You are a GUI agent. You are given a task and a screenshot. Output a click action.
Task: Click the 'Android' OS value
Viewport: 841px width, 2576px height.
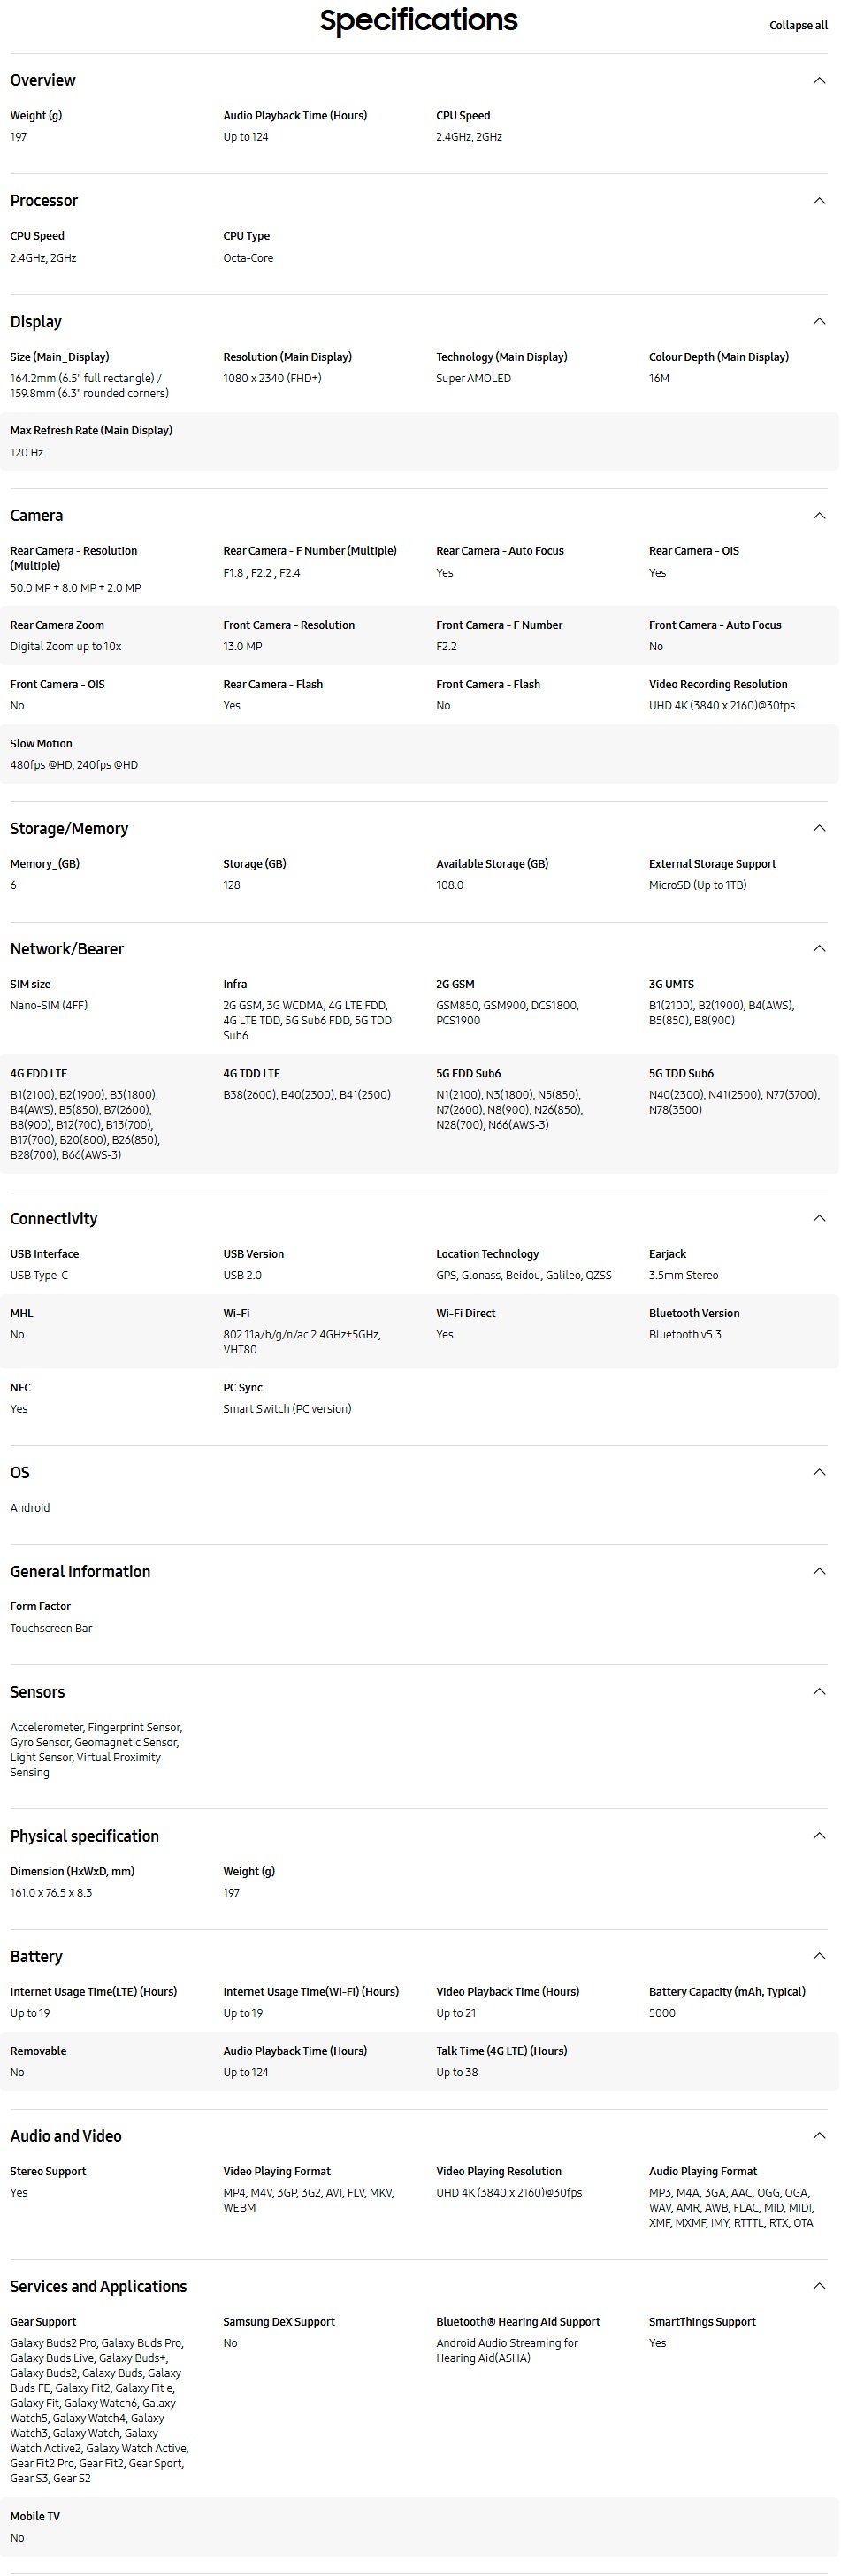pyautogui.click(x=30, y=1508)
